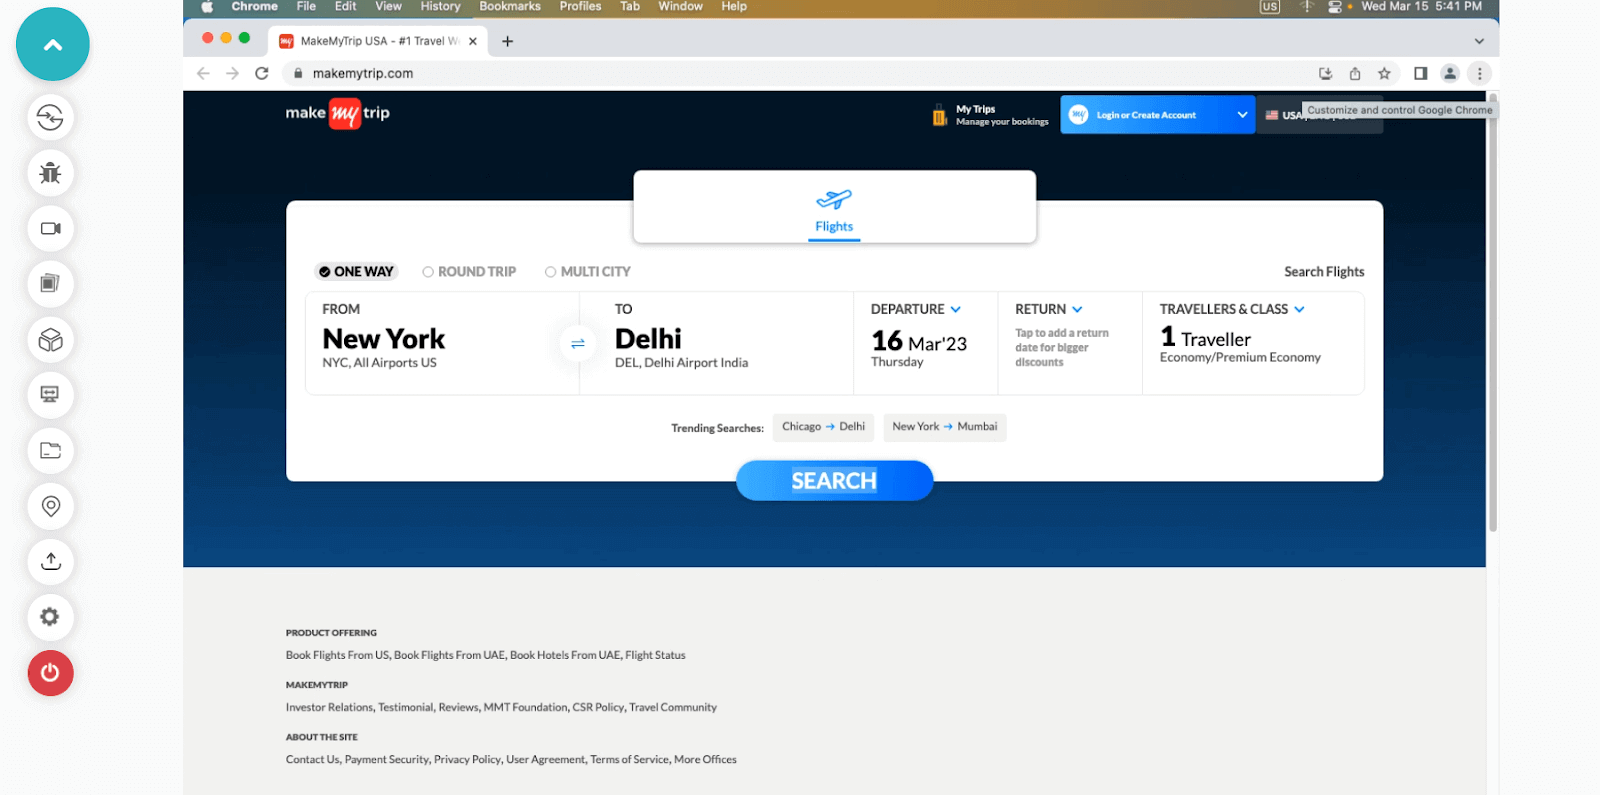Open settings gear in left sidebar
Viewport: 1600px width, 795px height.
(50, 617)
